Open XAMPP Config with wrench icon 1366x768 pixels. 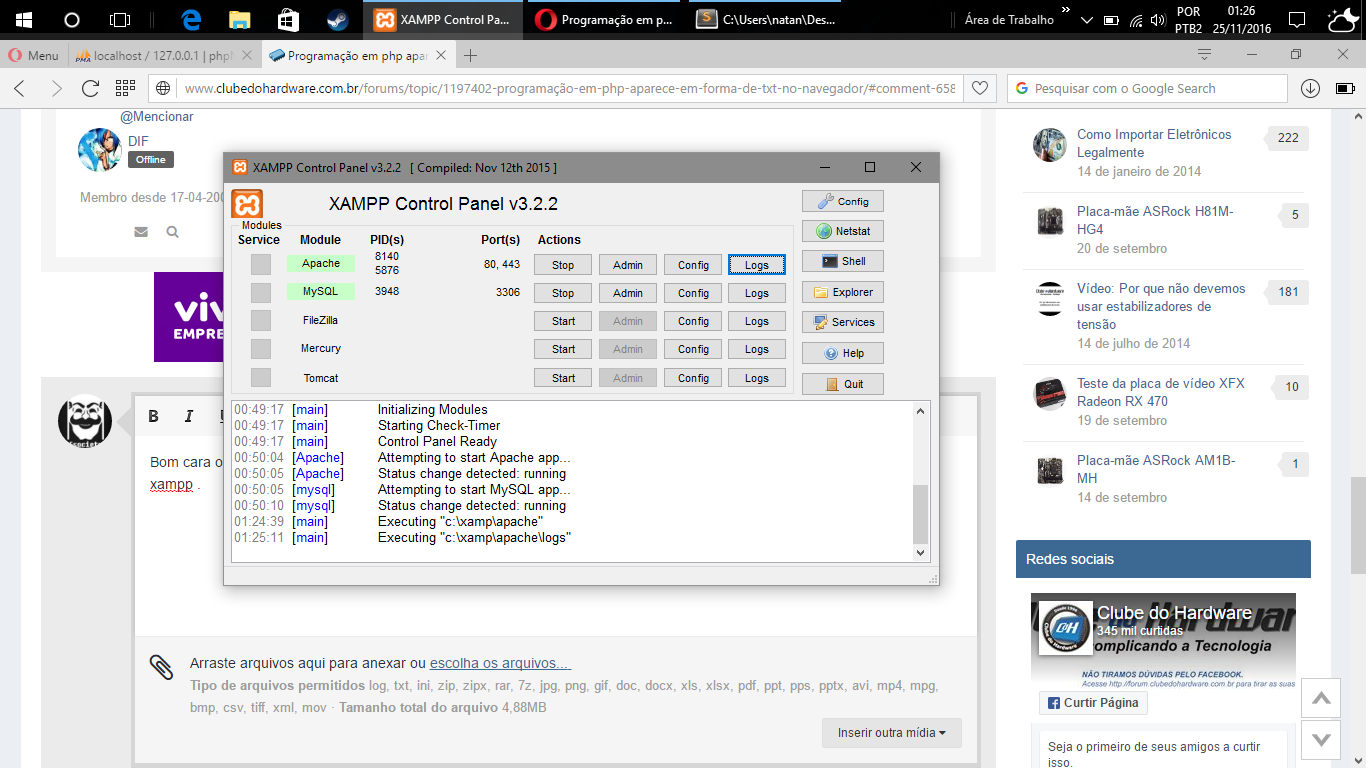843,201
